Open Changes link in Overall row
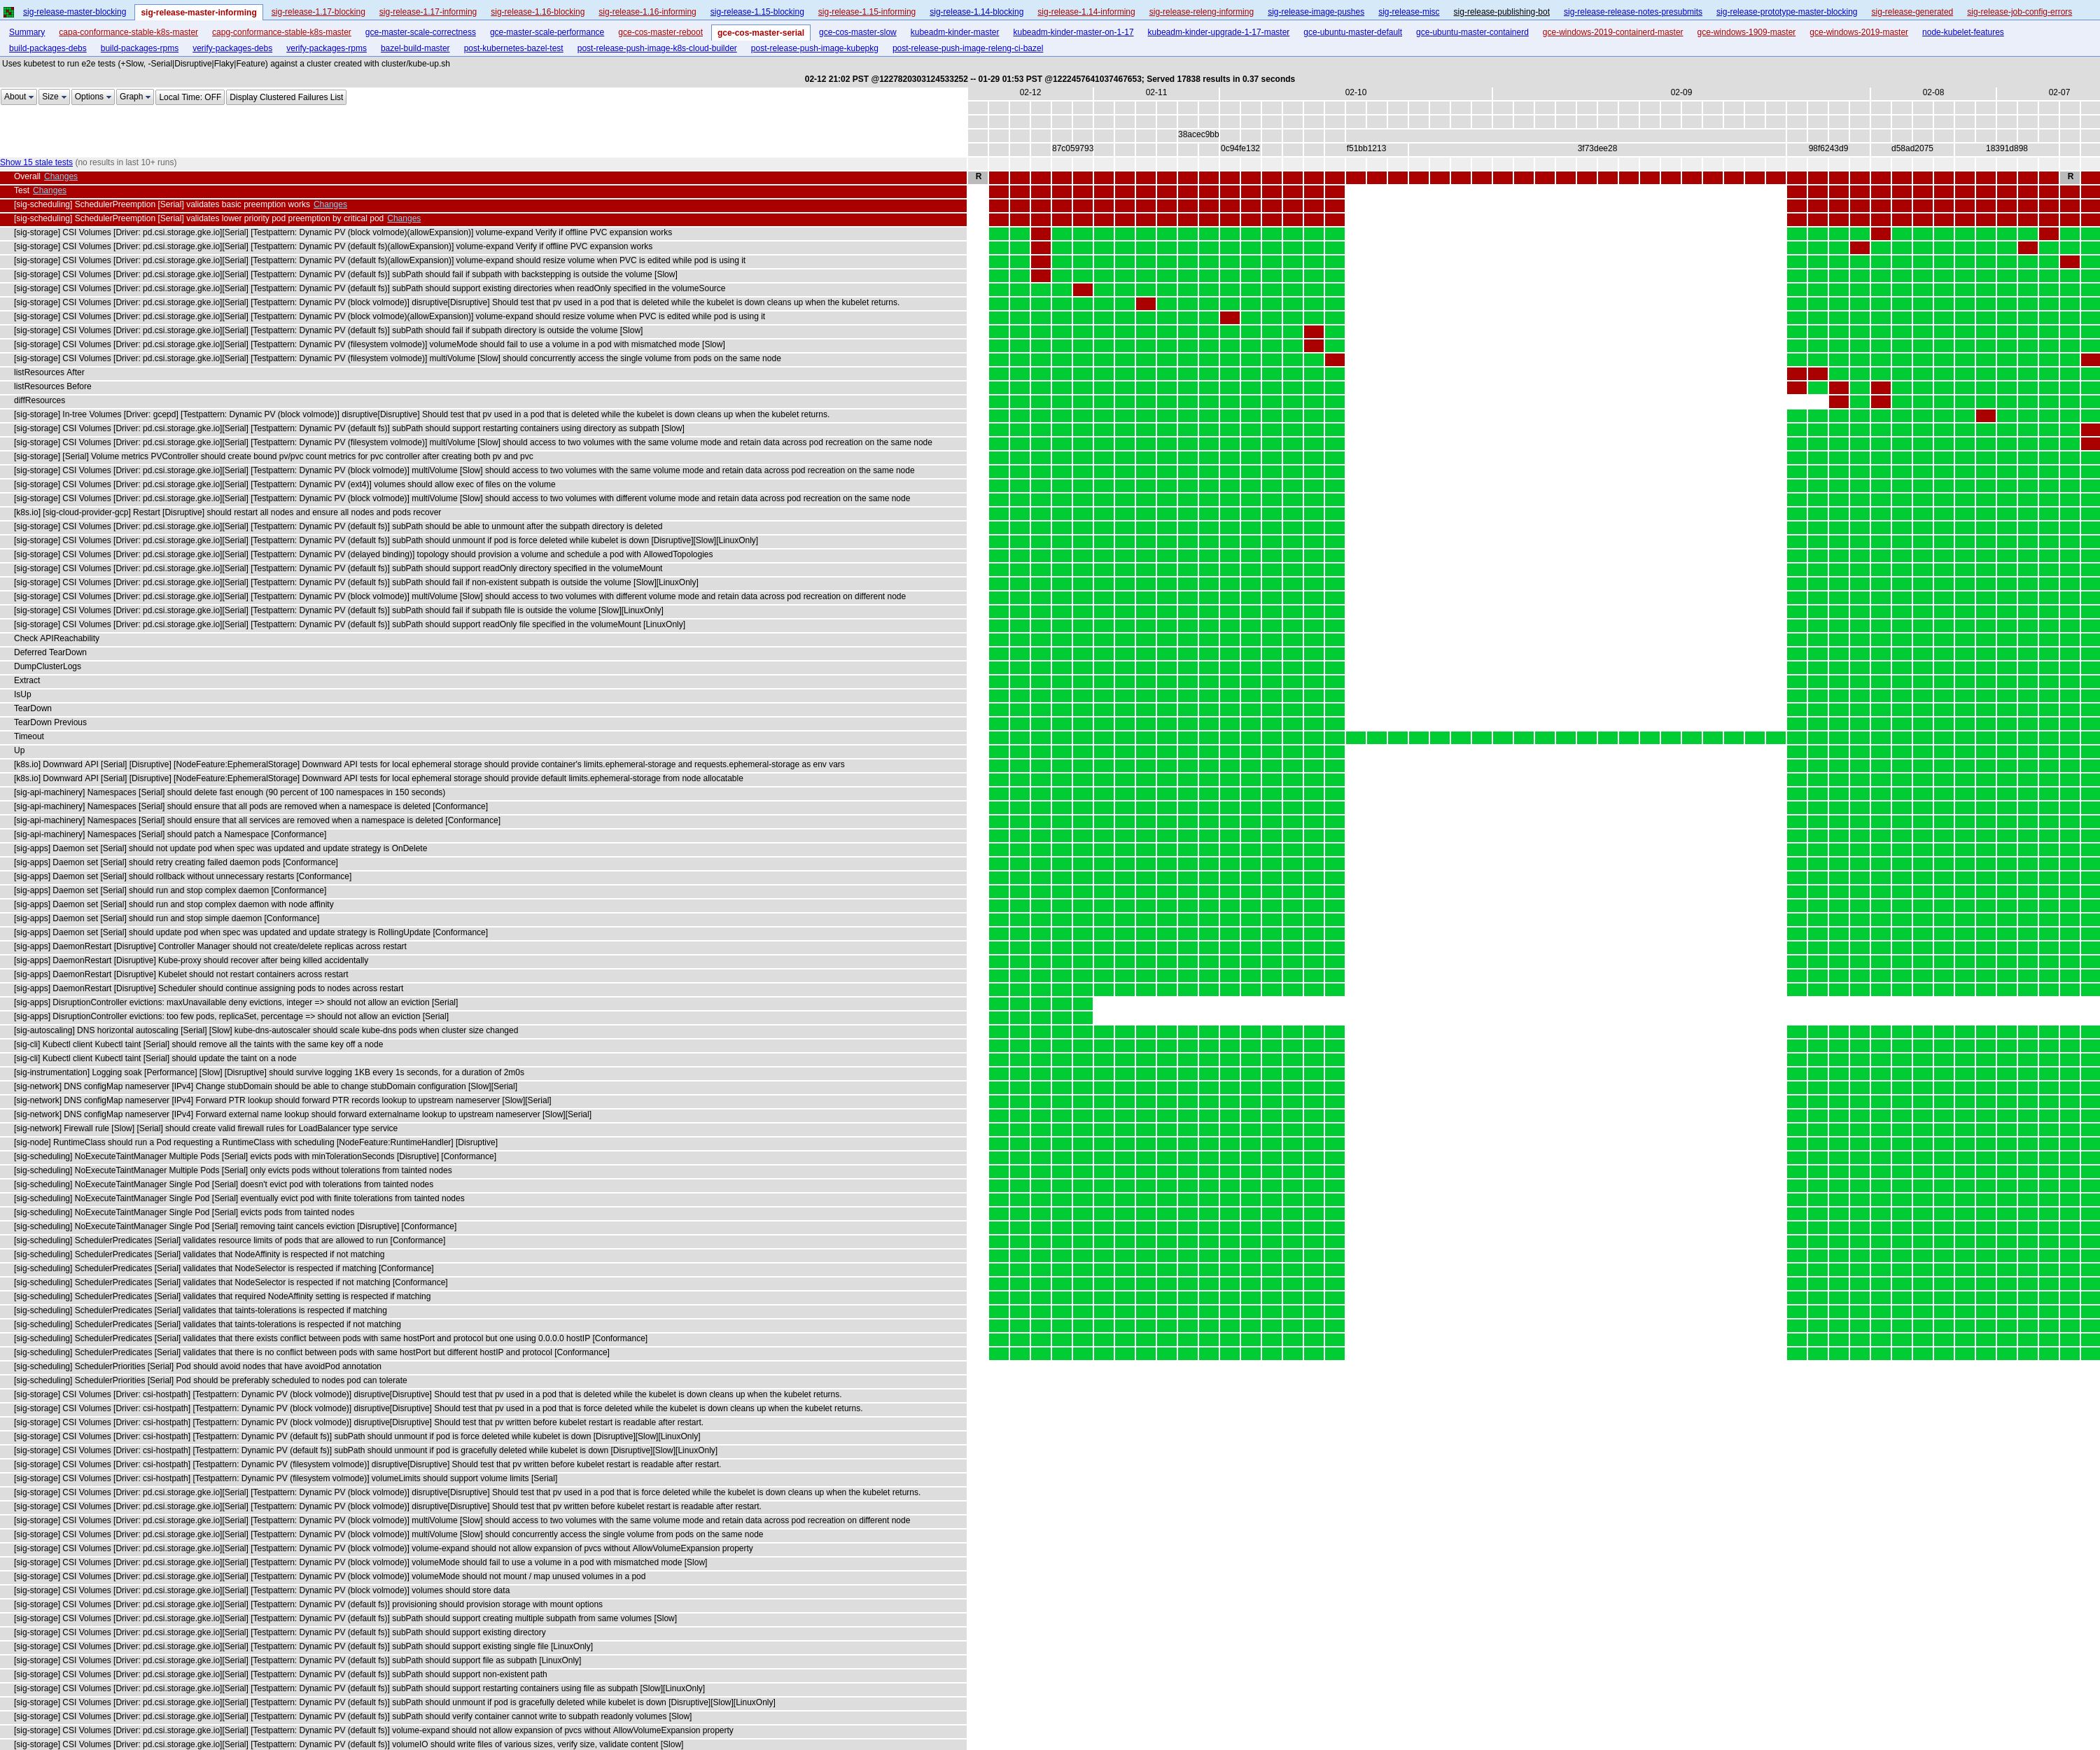This screenshot has height=1750, width=2100. [61, 176]
